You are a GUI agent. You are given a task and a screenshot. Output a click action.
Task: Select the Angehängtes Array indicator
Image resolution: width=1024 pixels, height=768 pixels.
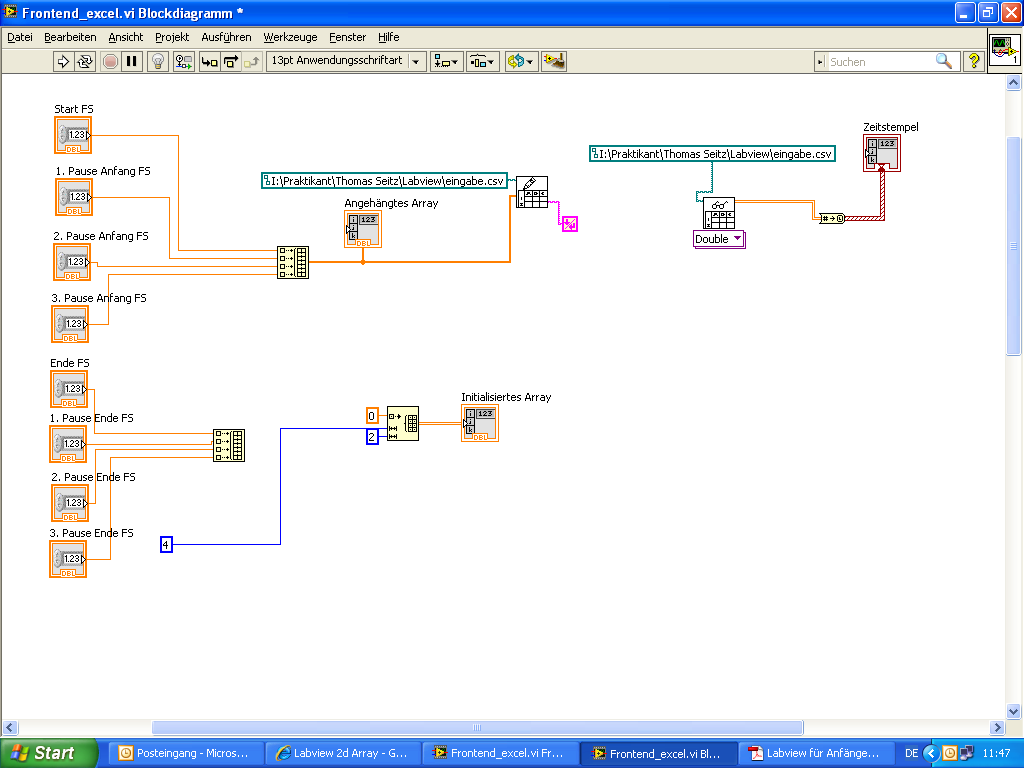click(363, 229)
